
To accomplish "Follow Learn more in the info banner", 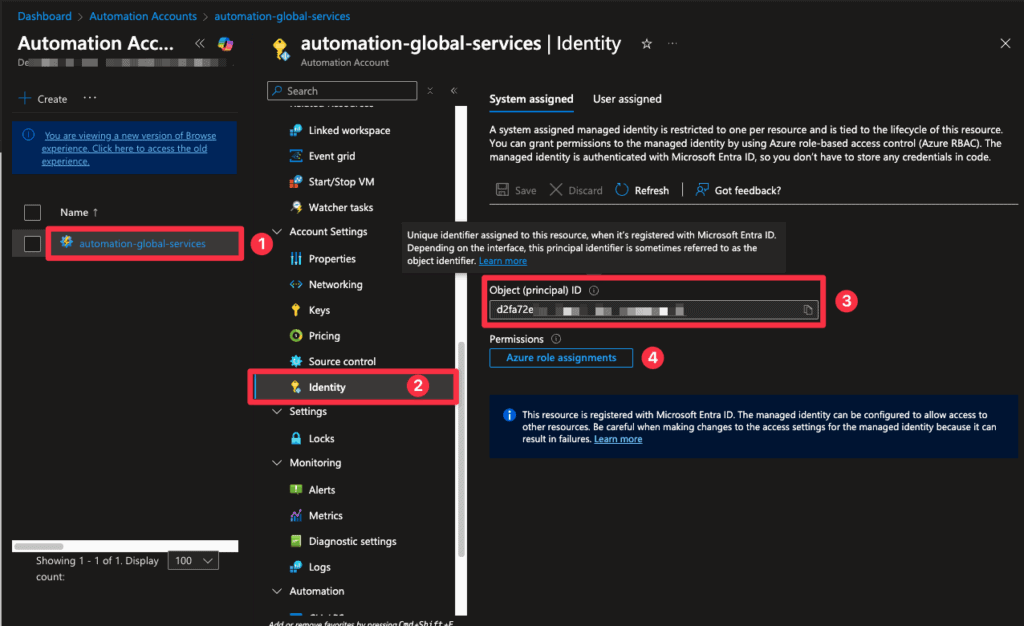I will coord(618,439).
